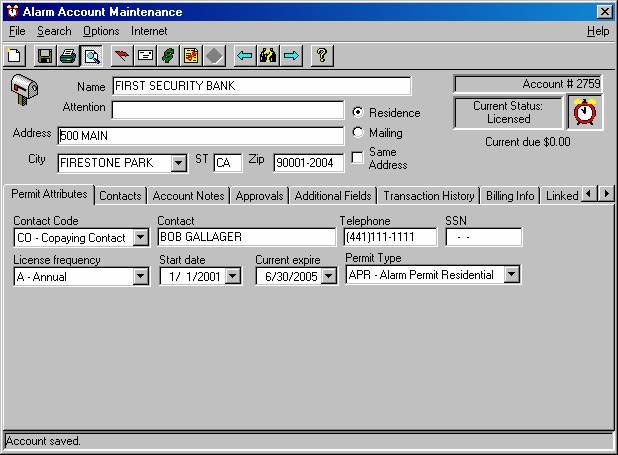Select the Mailing radio button

pyautogui.click(x=358, y=133)
